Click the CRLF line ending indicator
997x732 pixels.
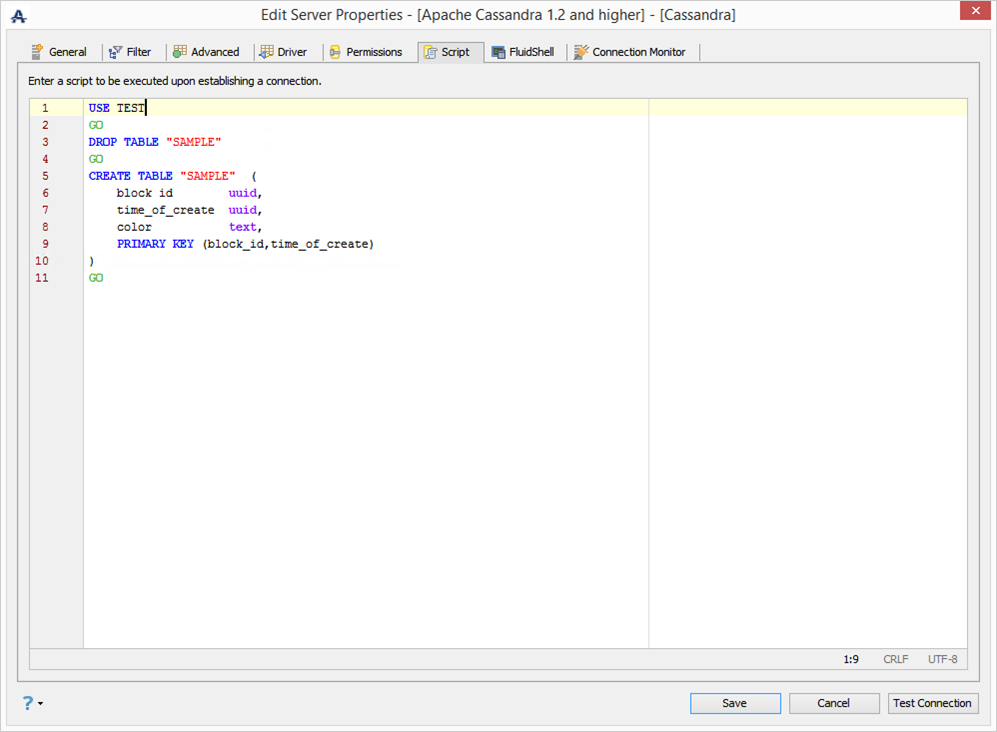(x=895, y=659)
